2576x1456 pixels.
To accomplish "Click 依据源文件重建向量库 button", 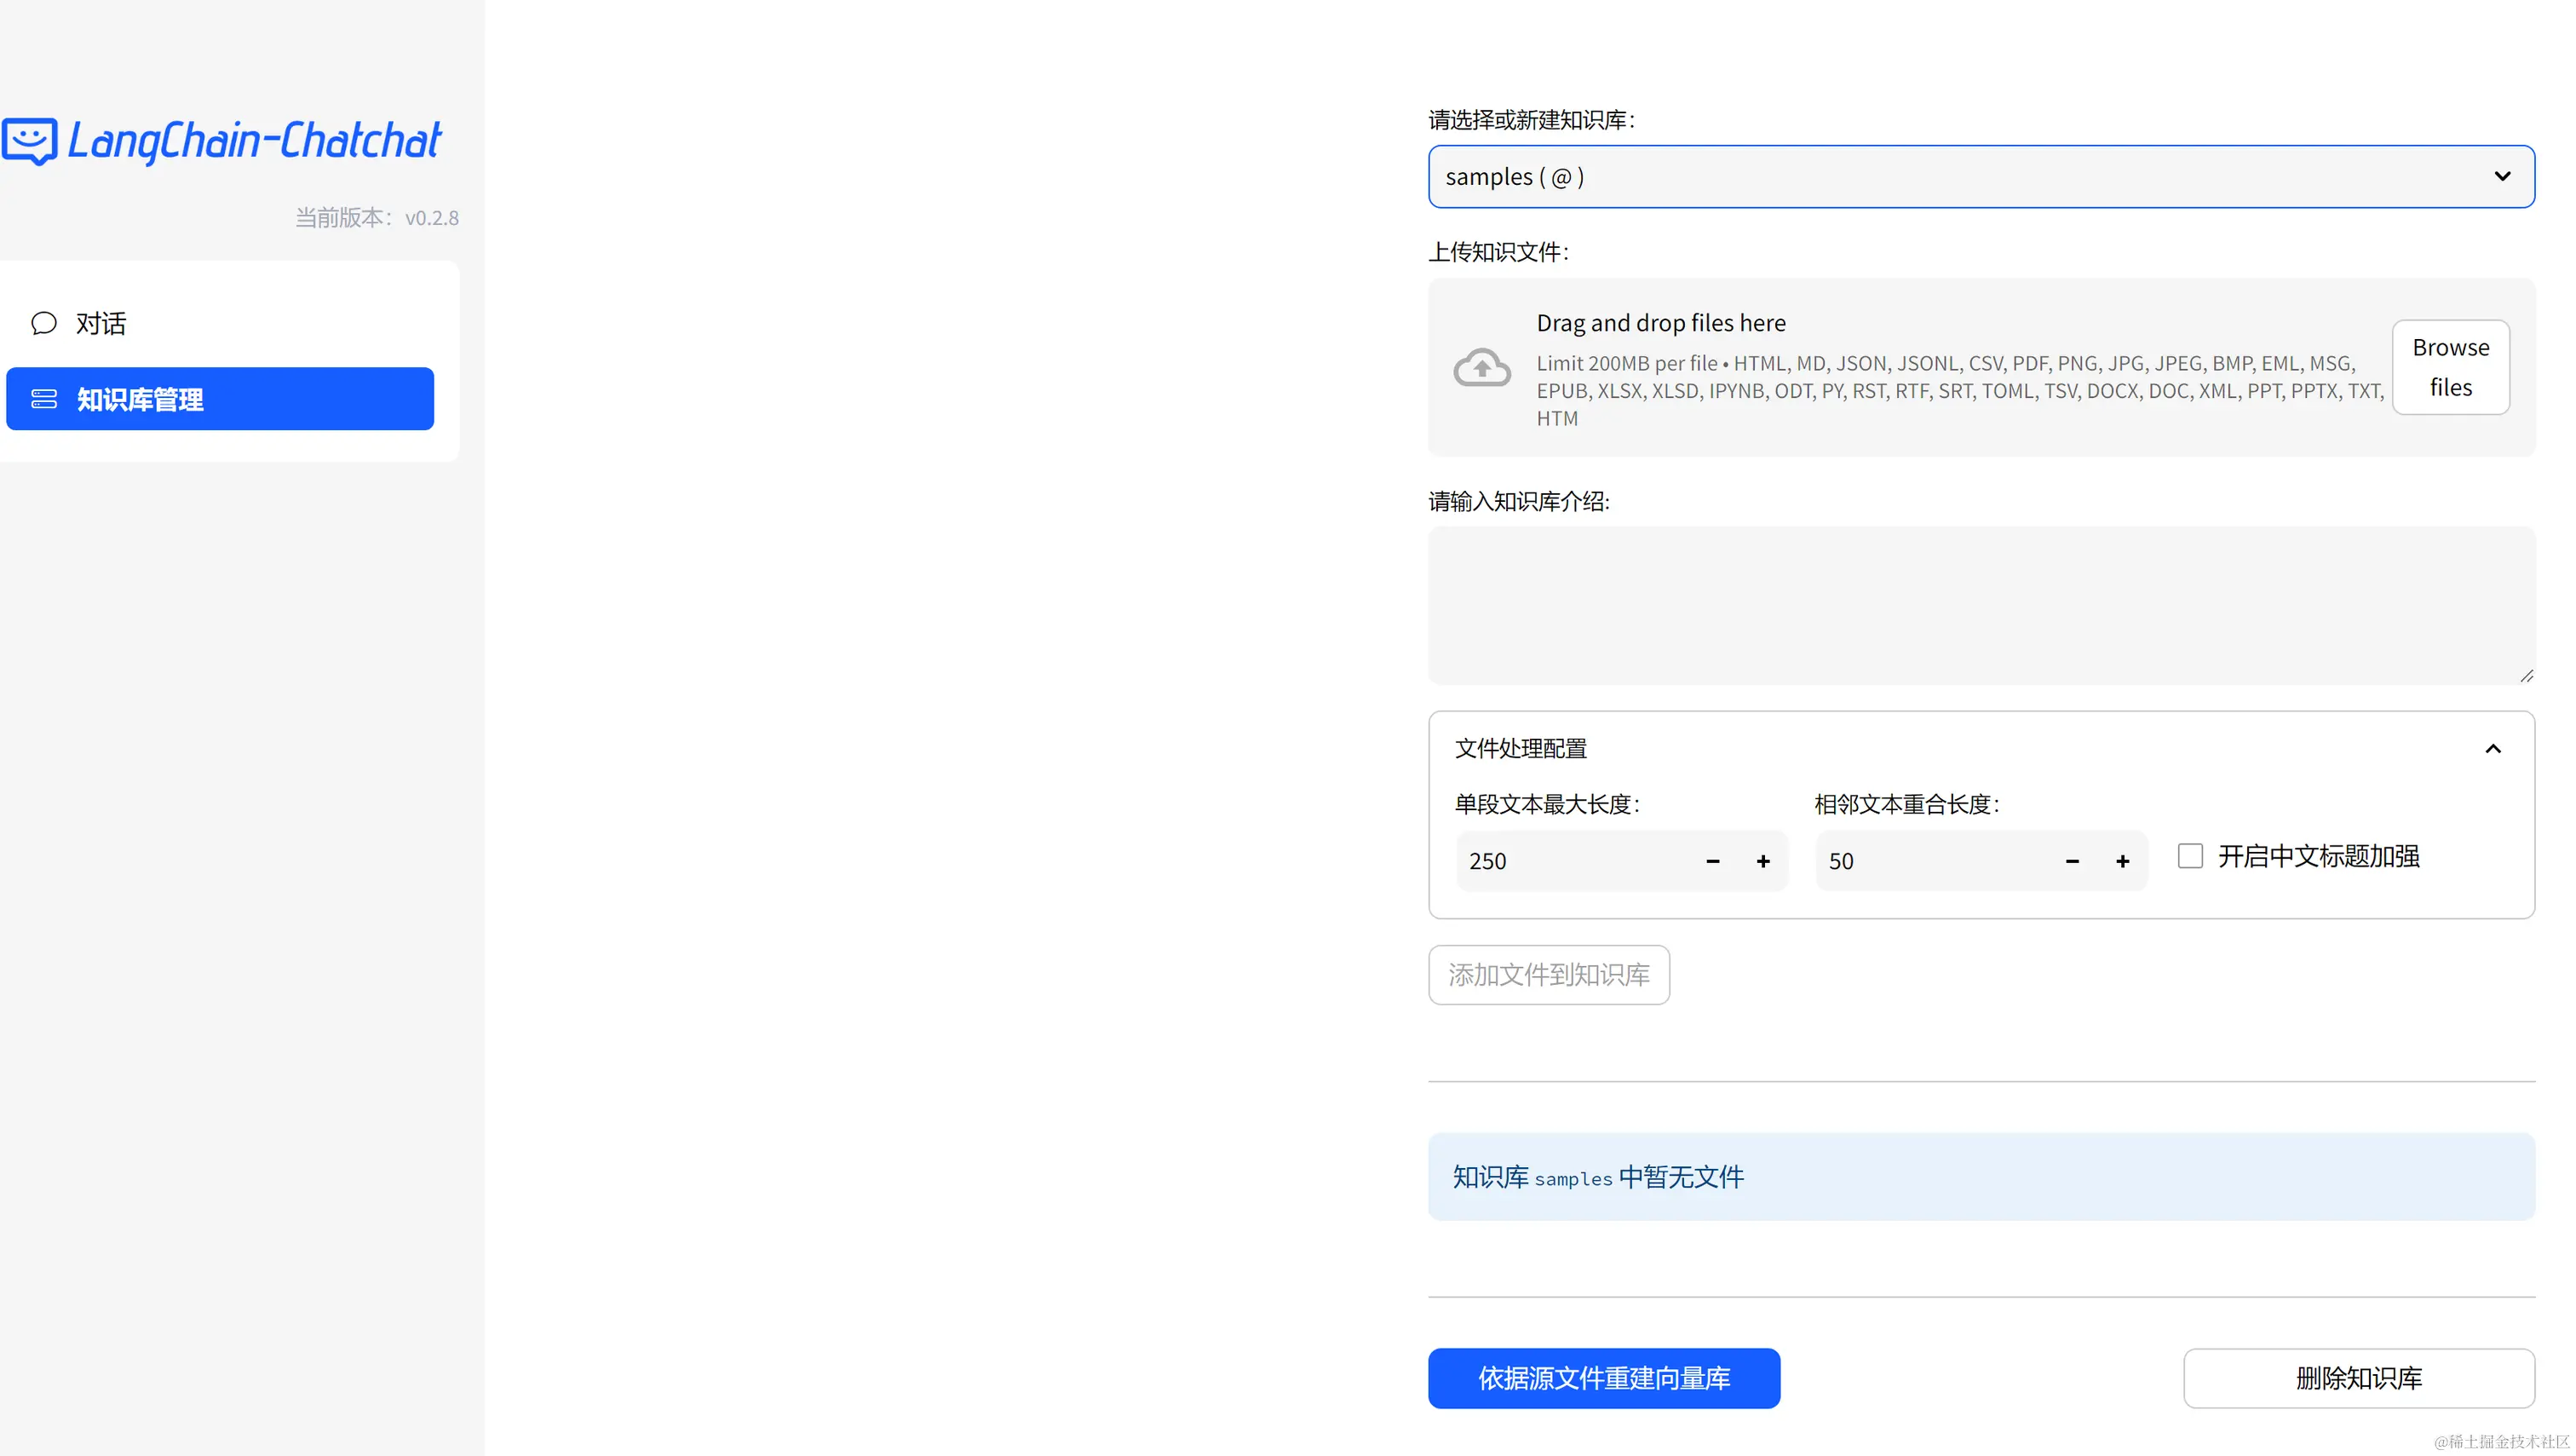I will [x=1603, y=1378].
